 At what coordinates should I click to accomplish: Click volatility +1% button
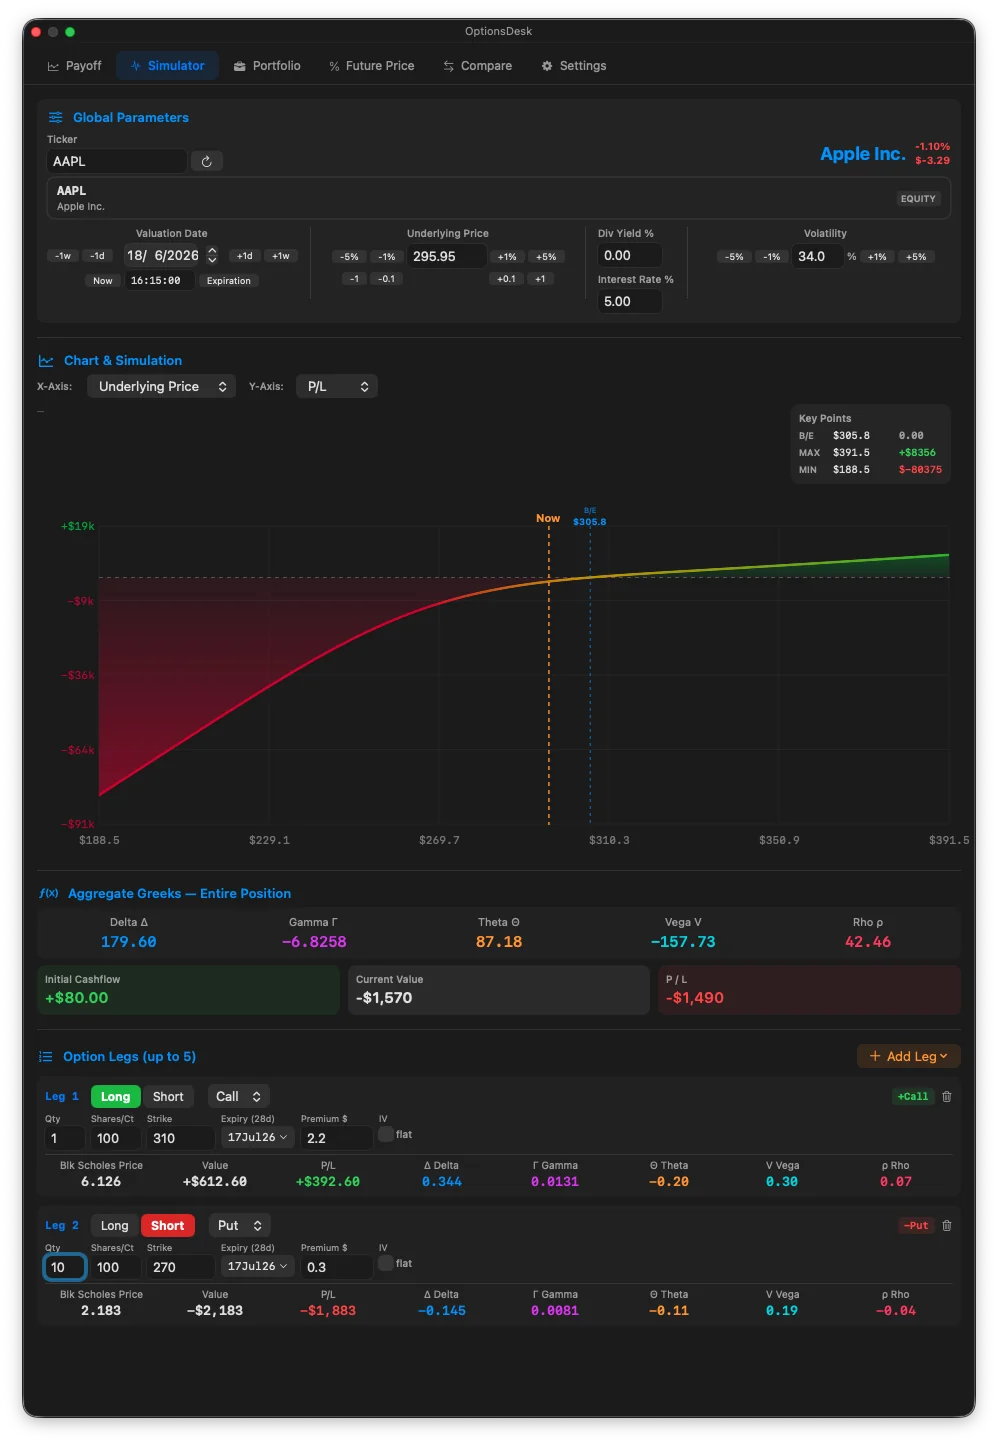click(877, 257)
